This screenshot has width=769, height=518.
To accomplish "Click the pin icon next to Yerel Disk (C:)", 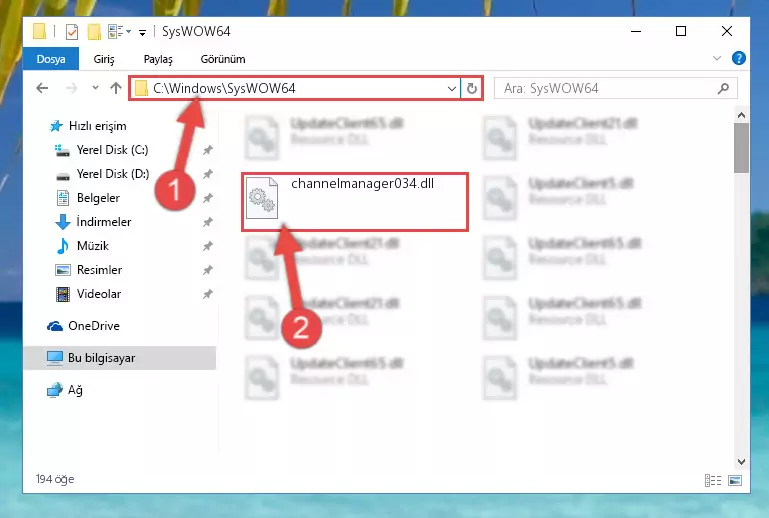I will tap(208, 150).
